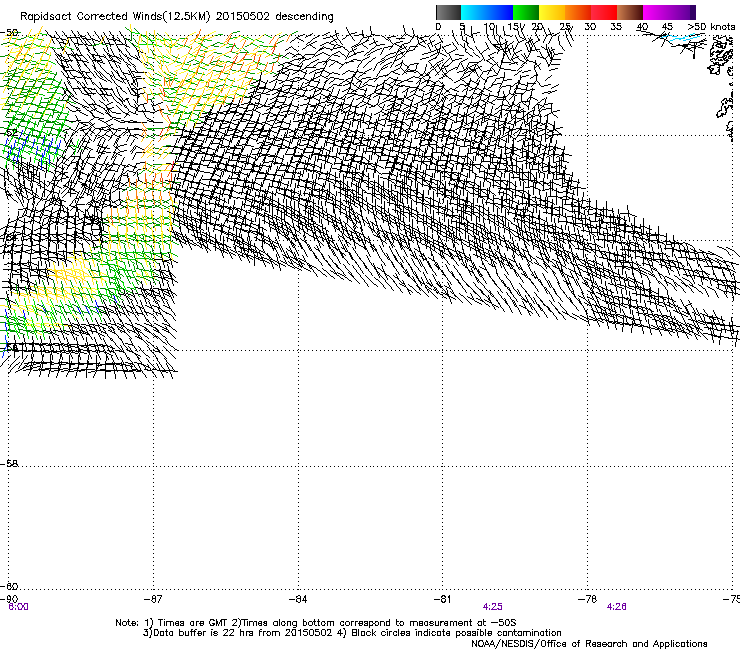This screenshot has height=650, width=740.
Task: Click the '40' knots scale label
Action: [x=642, y=27]
